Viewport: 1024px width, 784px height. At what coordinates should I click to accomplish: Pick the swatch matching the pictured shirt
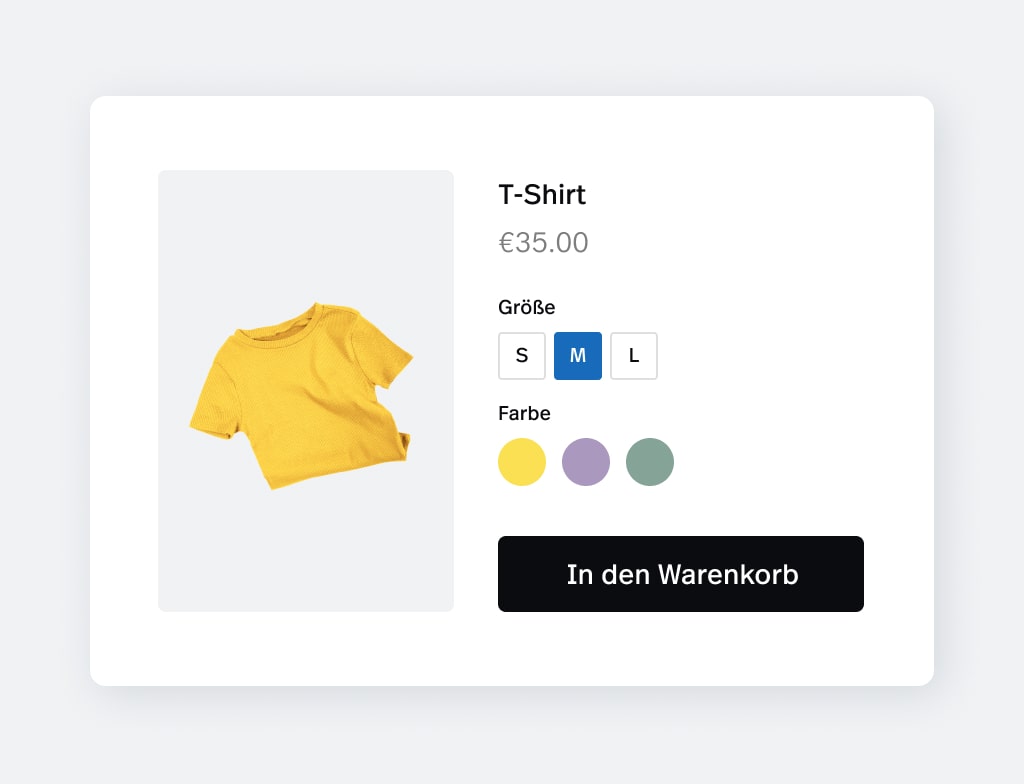click(x=522, y=462)
